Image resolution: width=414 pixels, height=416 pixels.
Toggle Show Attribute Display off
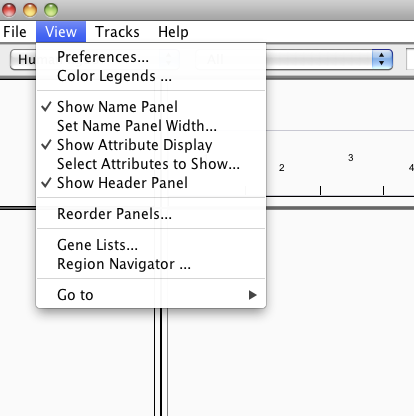(x=151, y=145)
